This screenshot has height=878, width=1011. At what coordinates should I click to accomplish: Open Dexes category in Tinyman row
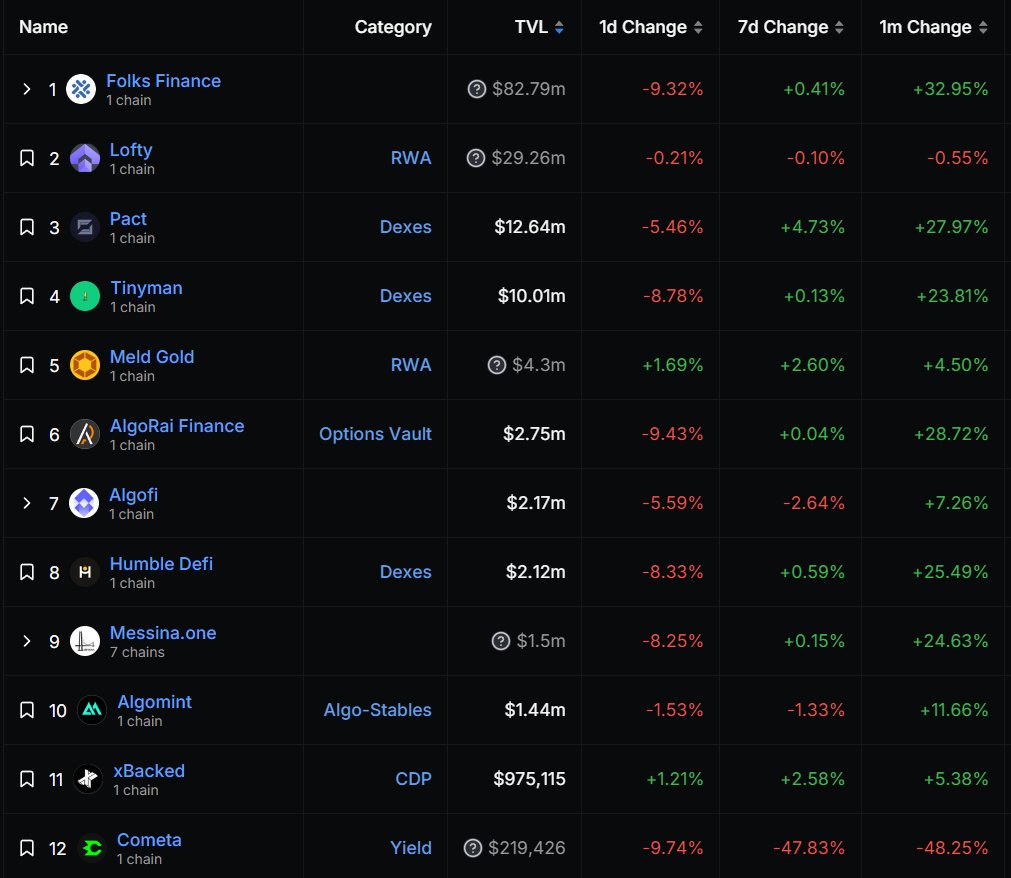[x=406, y=296]
